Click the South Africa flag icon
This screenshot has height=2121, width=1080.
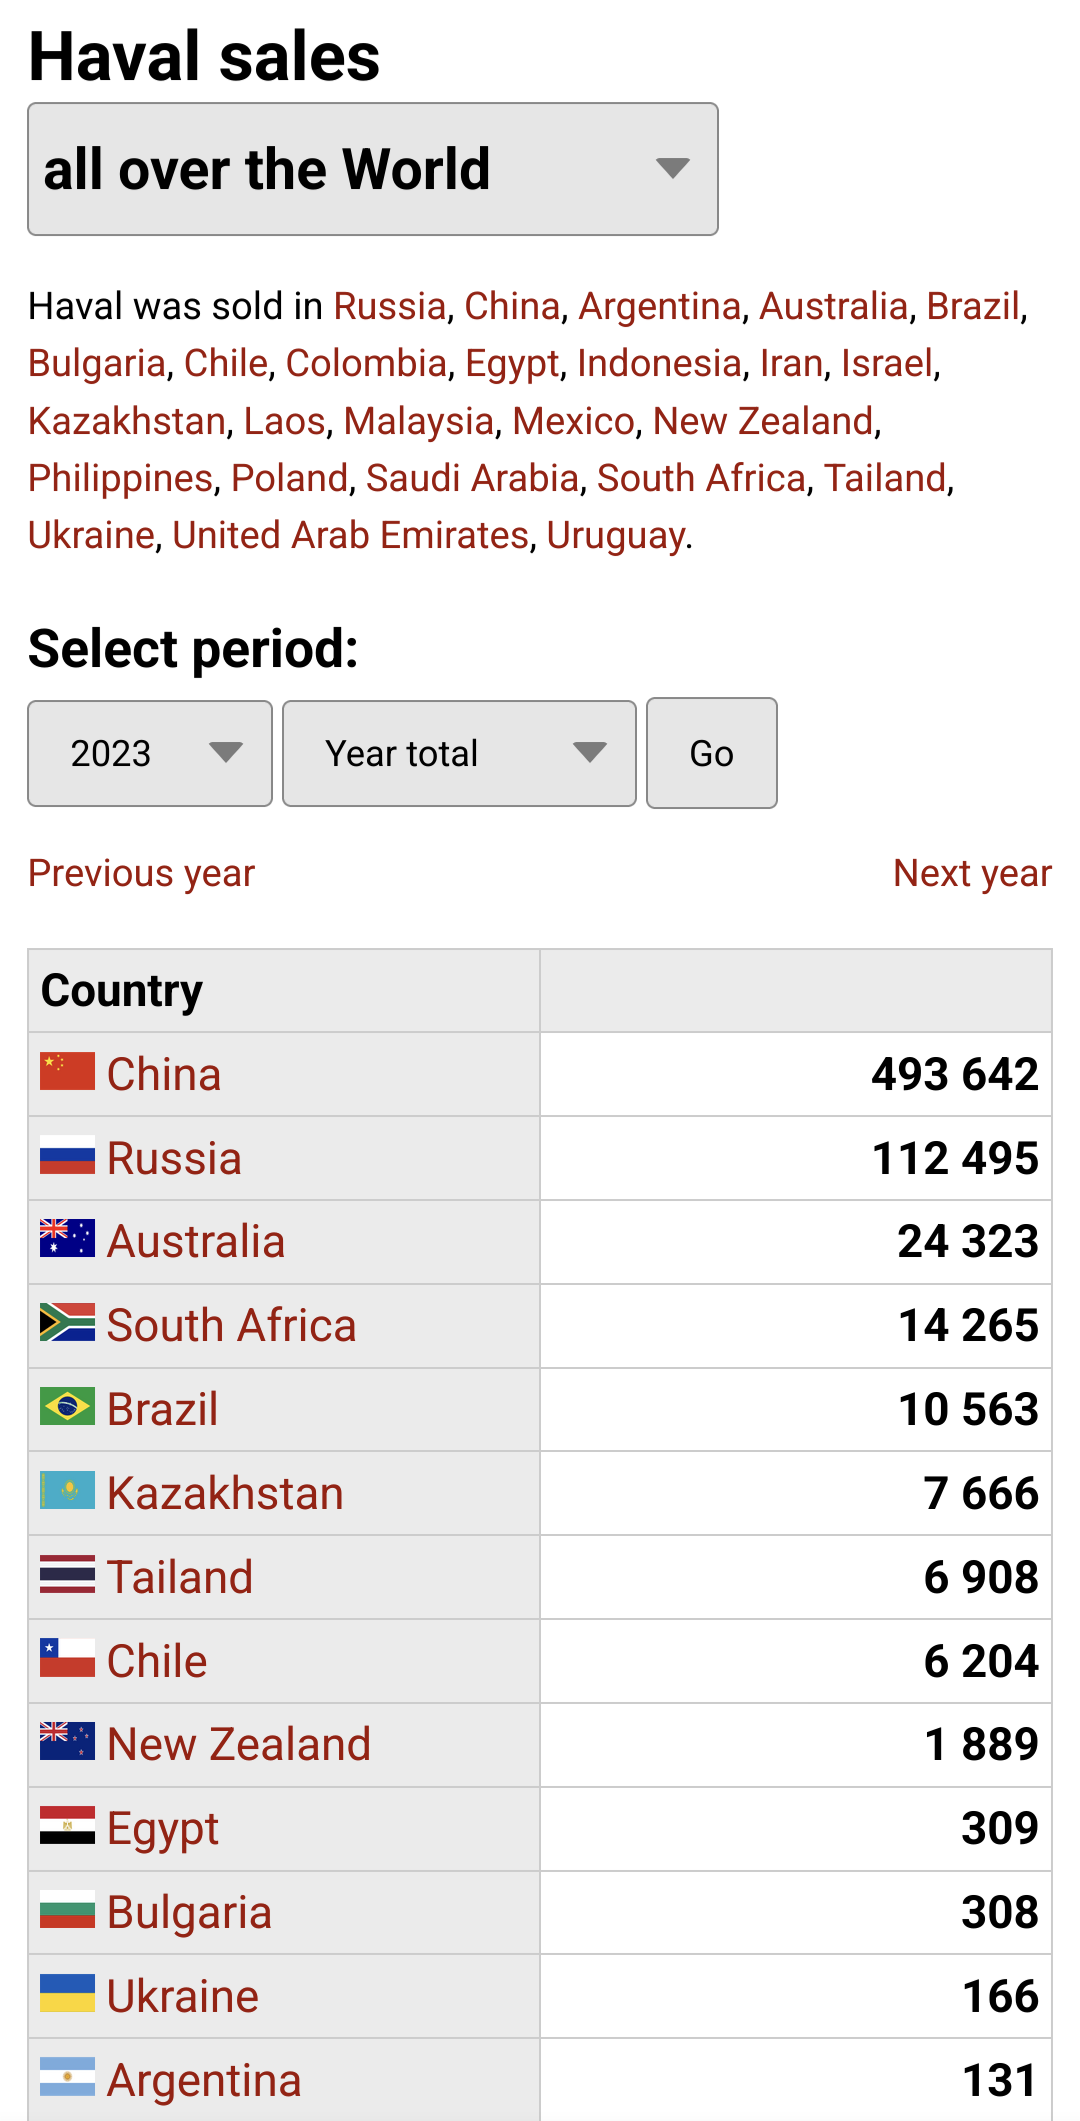click(67, 1323)
